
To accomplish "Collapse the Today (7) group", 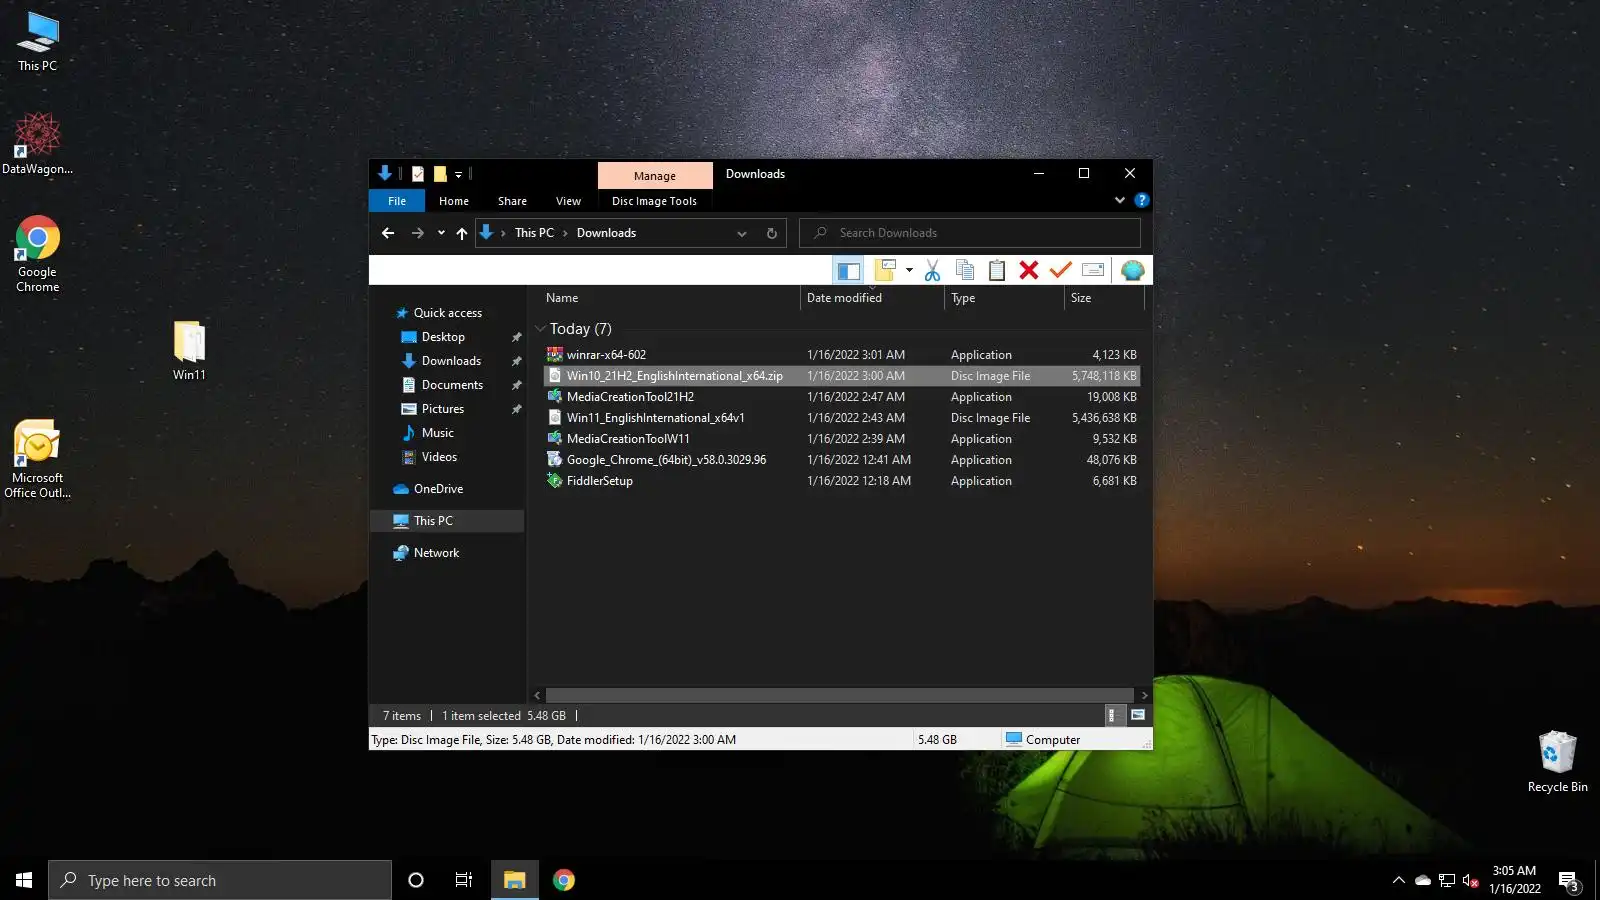I will point(540,329).
